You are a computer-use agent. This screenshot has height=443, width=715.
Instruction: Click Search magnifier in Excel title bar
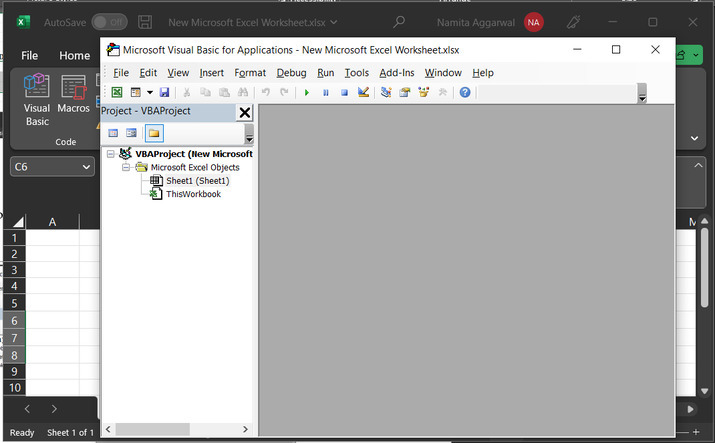399,21
